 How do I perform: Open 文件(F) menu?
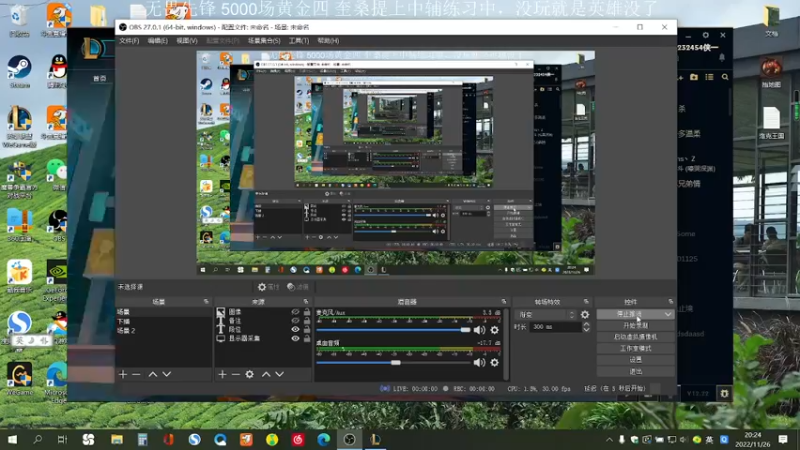pos(129,41)
